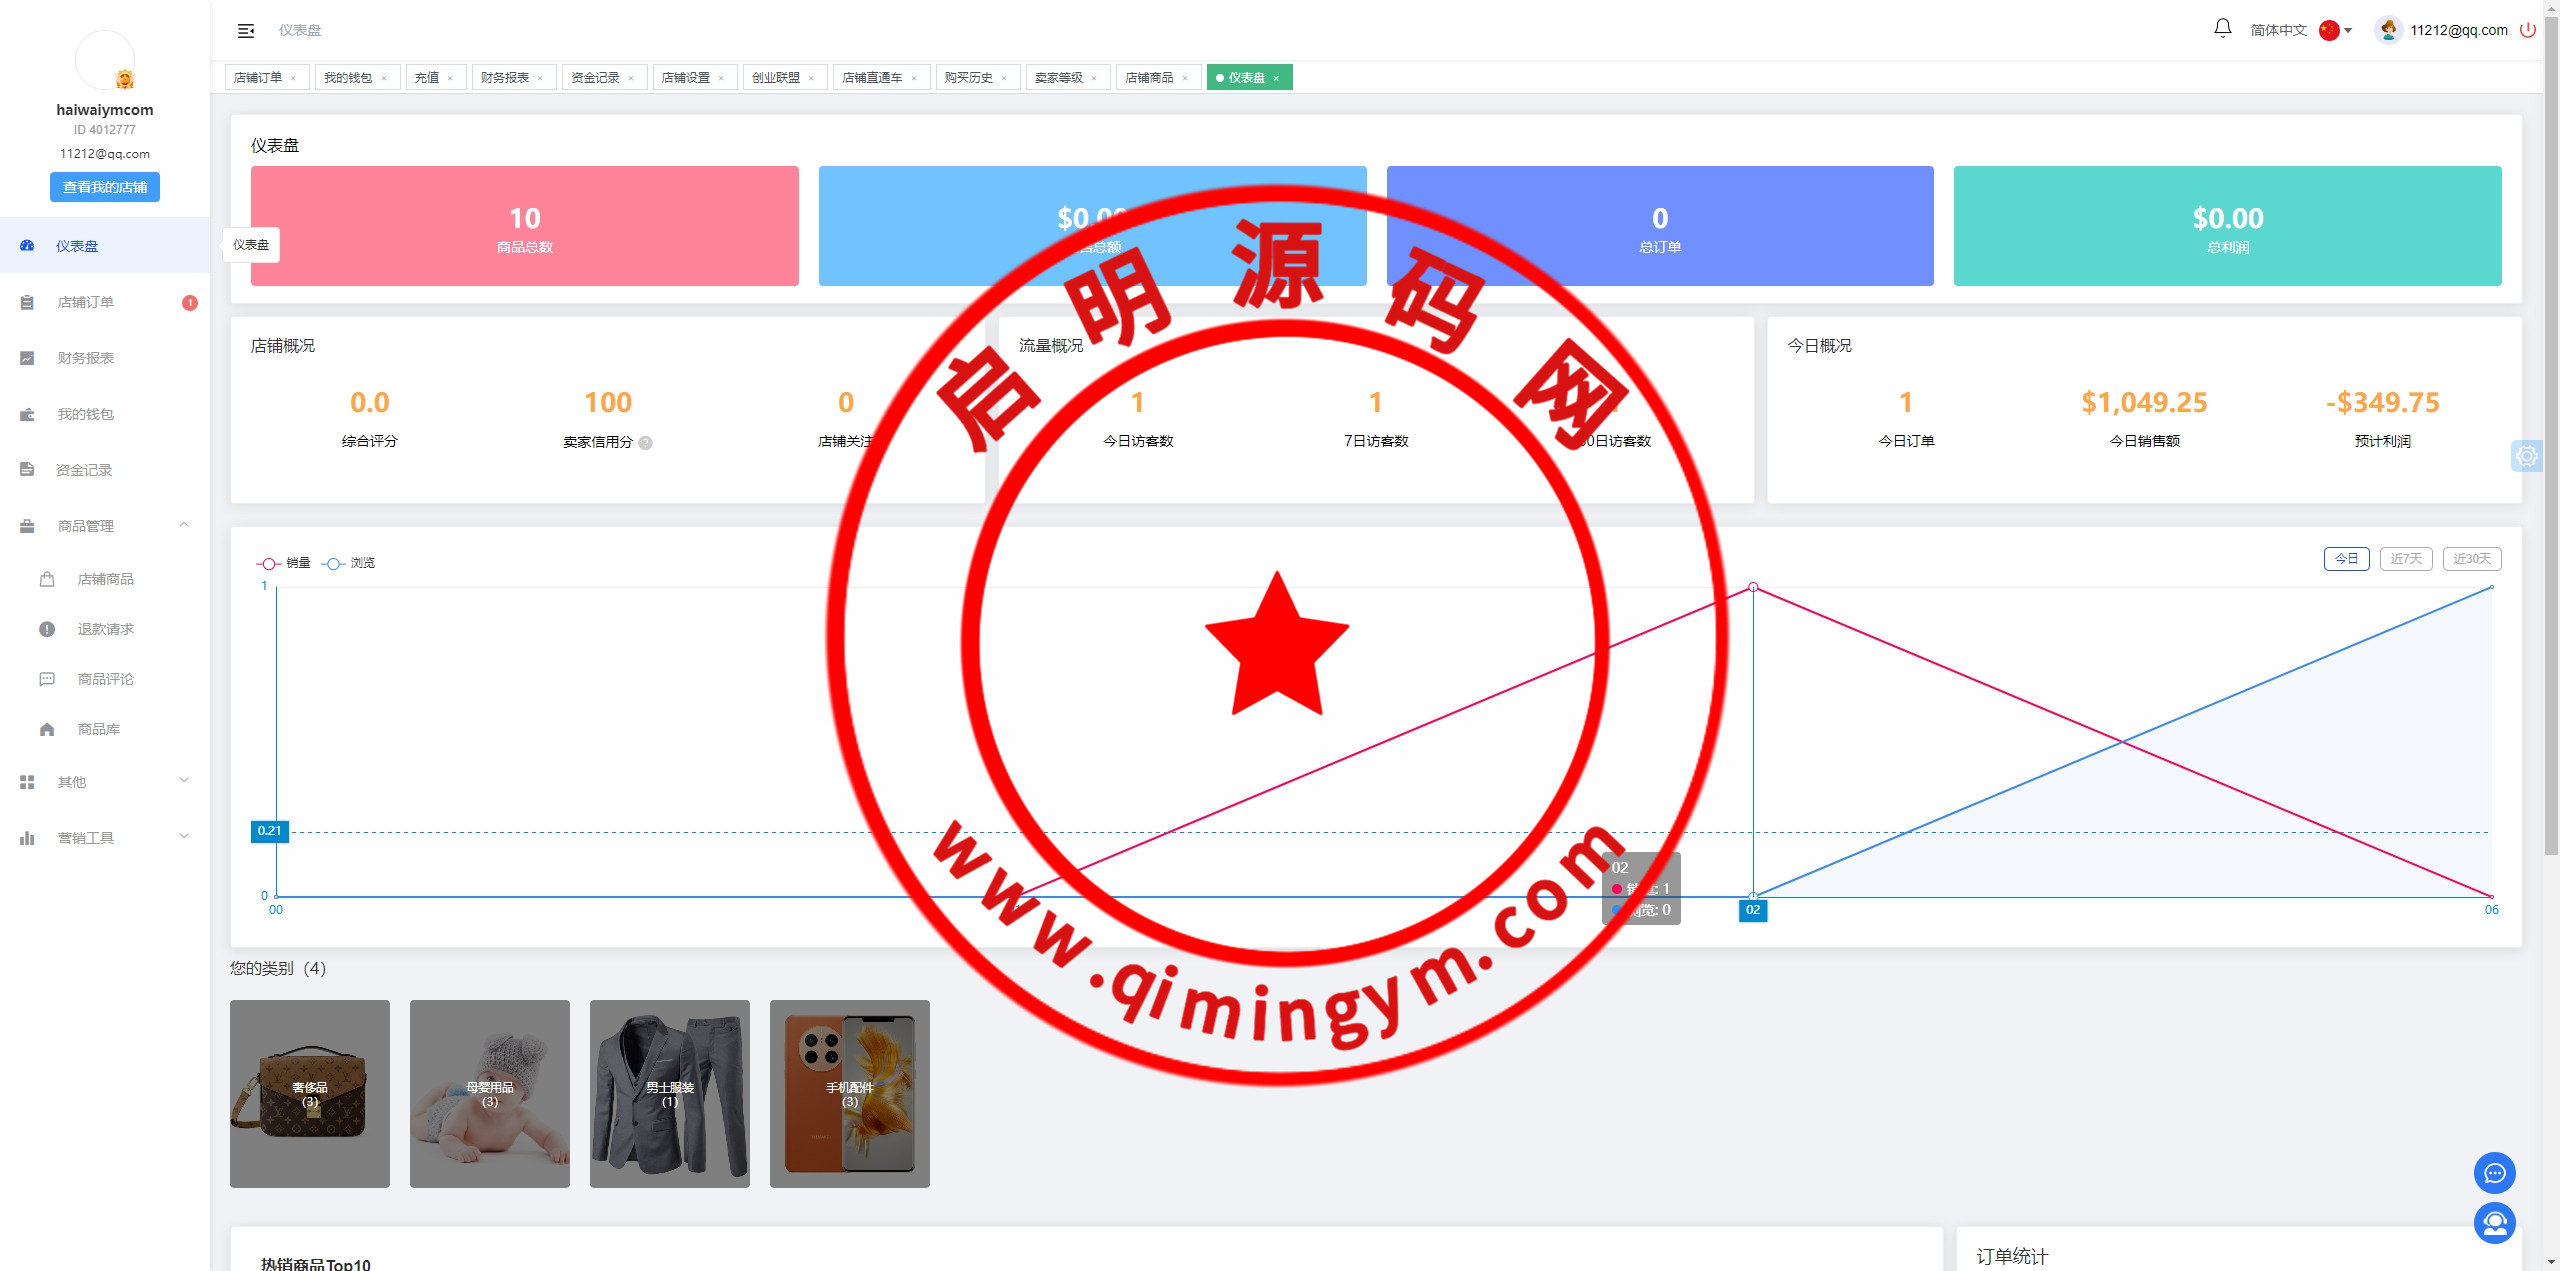Open the customer service headset icon
2560x1271 pixels.
pyautogui.click(x=2494, y=1223)
